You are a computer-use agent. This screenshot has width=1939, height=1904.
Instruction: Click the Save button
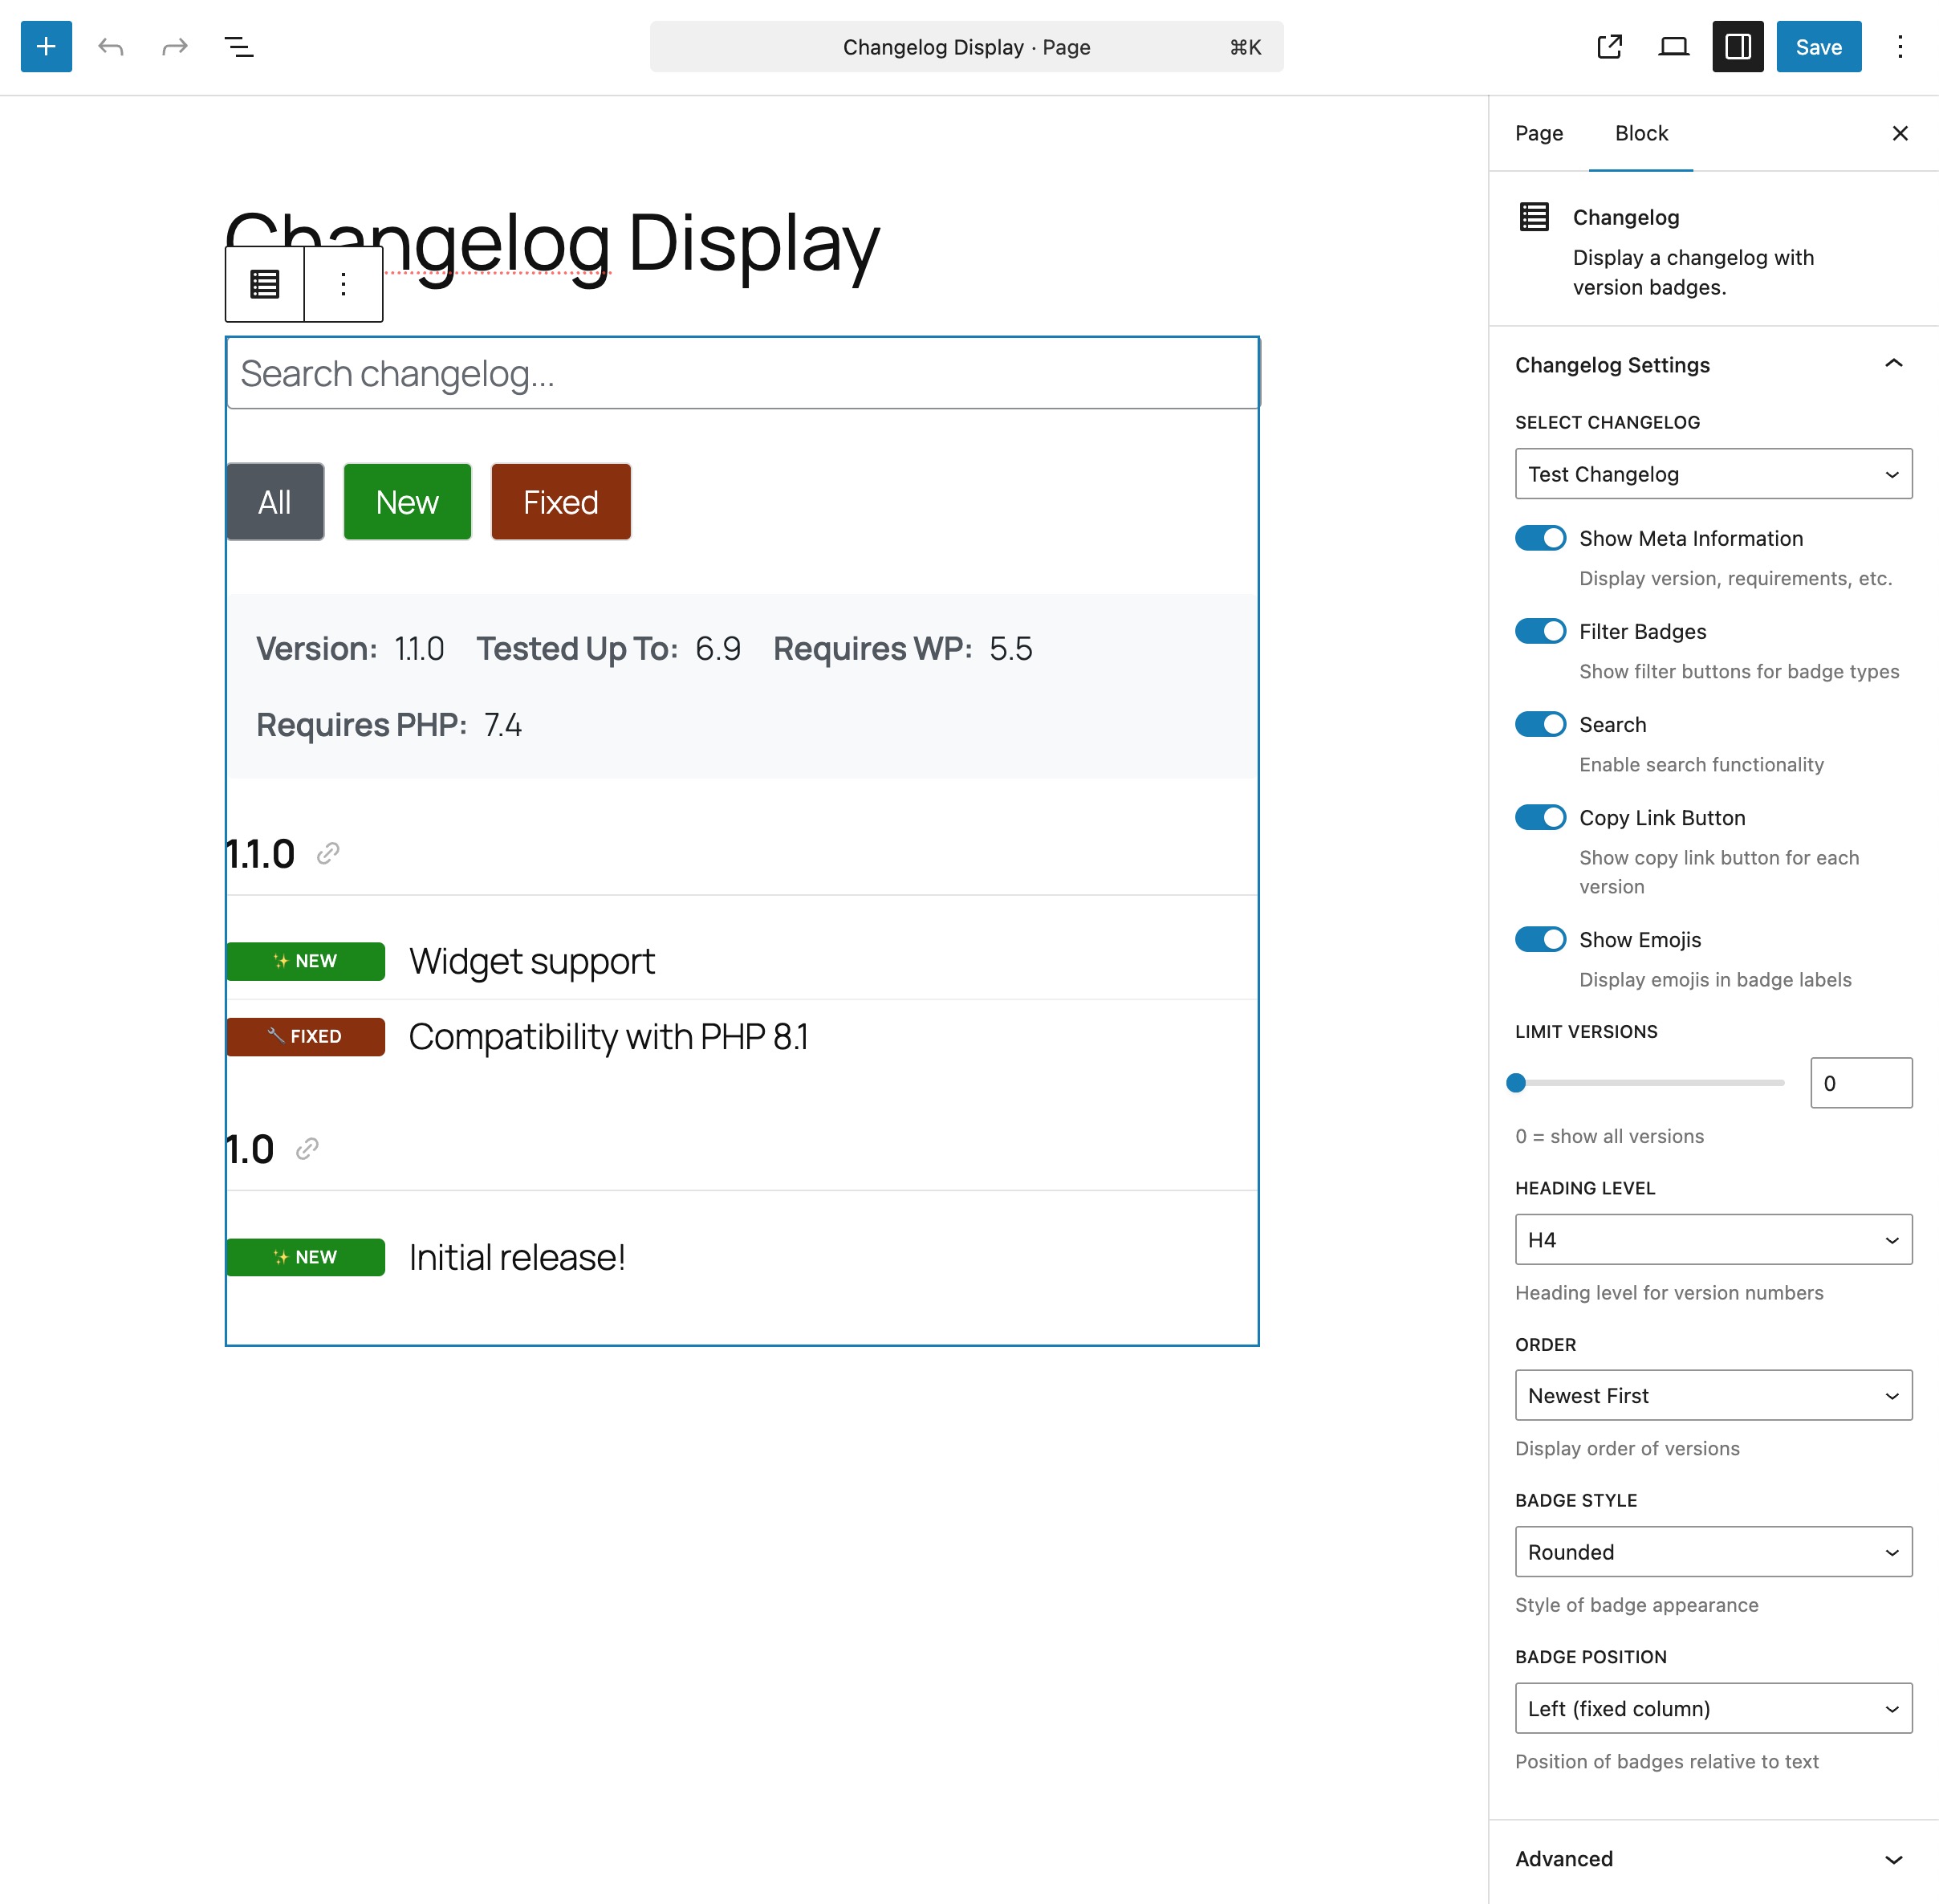coord(1818,46)
